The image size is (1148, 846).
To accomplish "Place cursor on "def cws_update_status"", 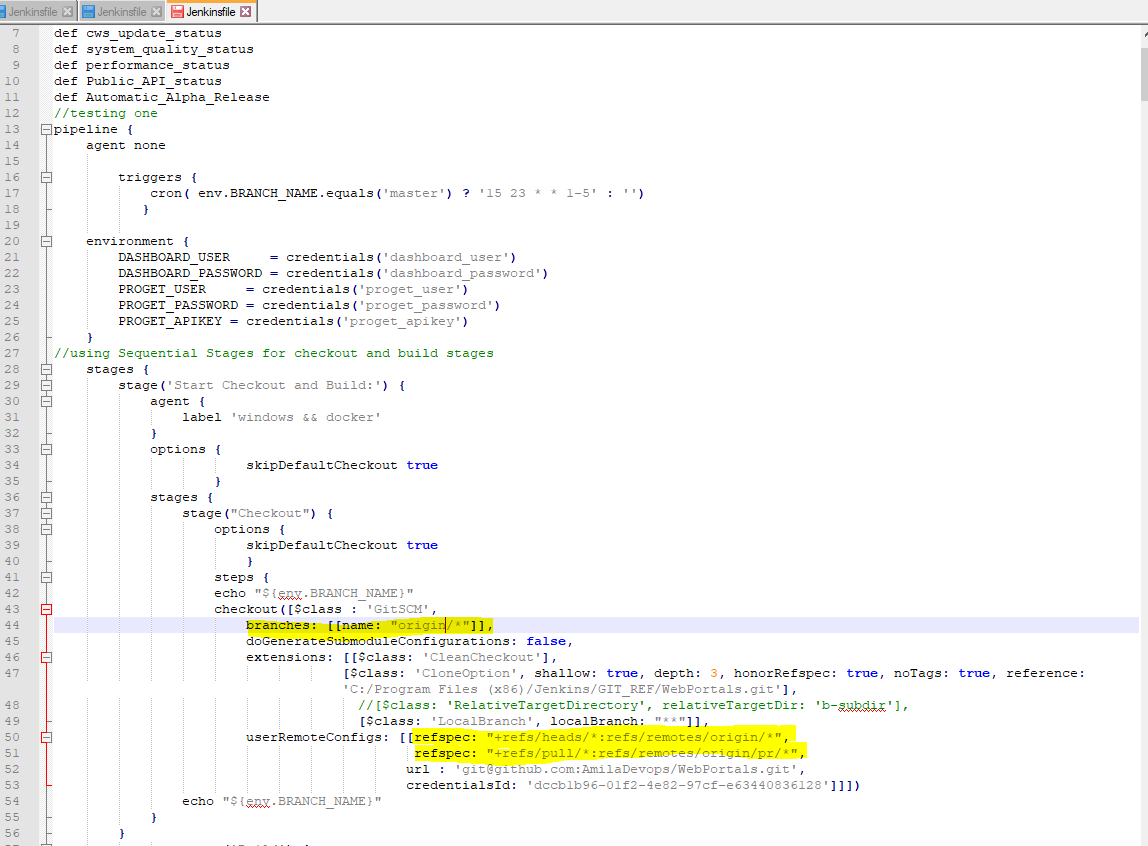I will (x=138, y=34).
